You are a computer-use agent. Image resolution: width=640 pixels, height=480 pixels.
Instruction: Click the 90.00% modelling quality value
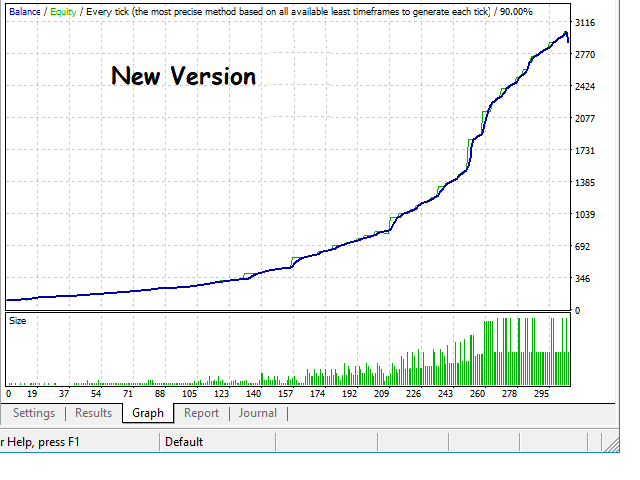[516, 12]
